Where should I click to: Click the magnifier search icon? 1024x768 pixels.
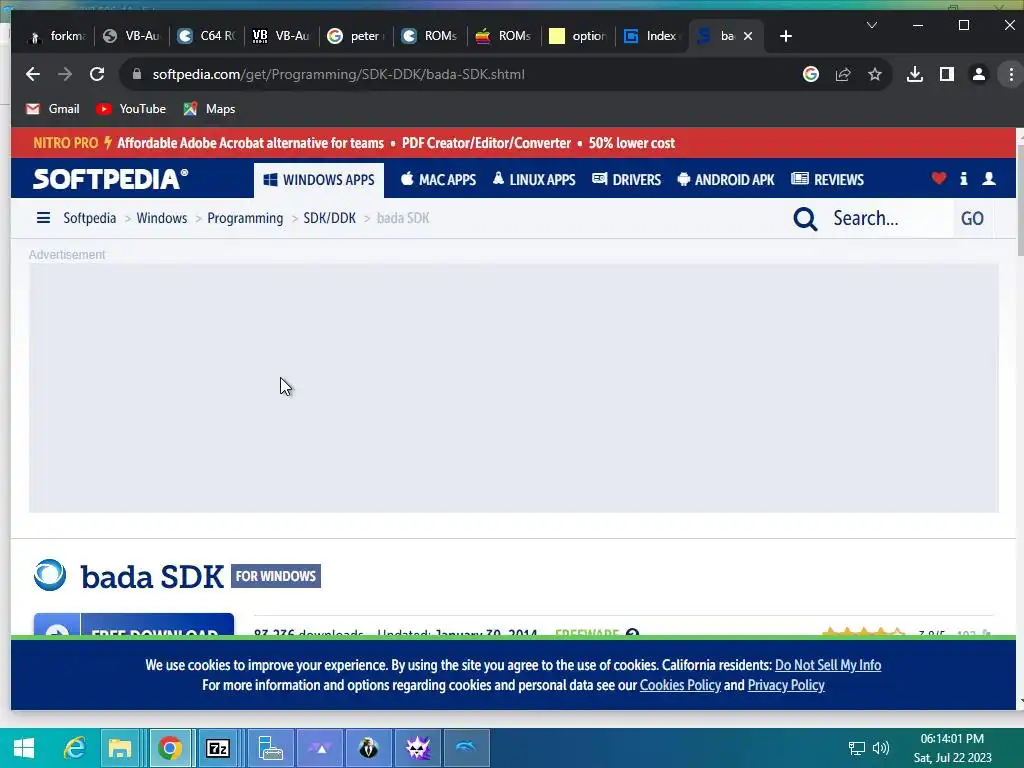(x=805, y=219)
